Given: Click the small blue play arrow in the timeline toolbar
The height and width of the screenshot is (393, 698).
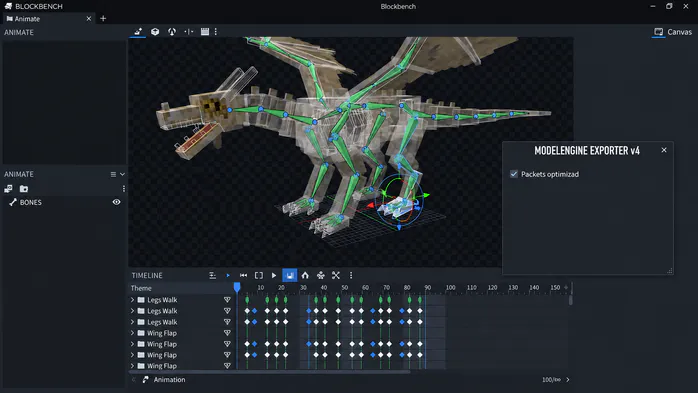Looking at the screenshot, I should [228, 276].
